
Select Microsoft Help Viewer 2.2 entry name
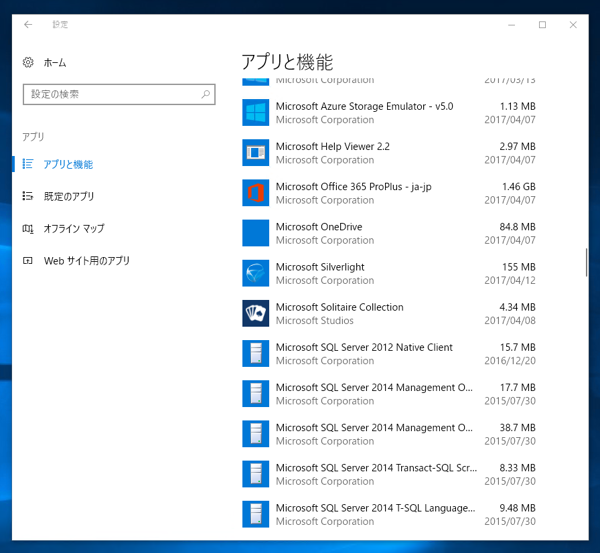[x=333, y=146]
